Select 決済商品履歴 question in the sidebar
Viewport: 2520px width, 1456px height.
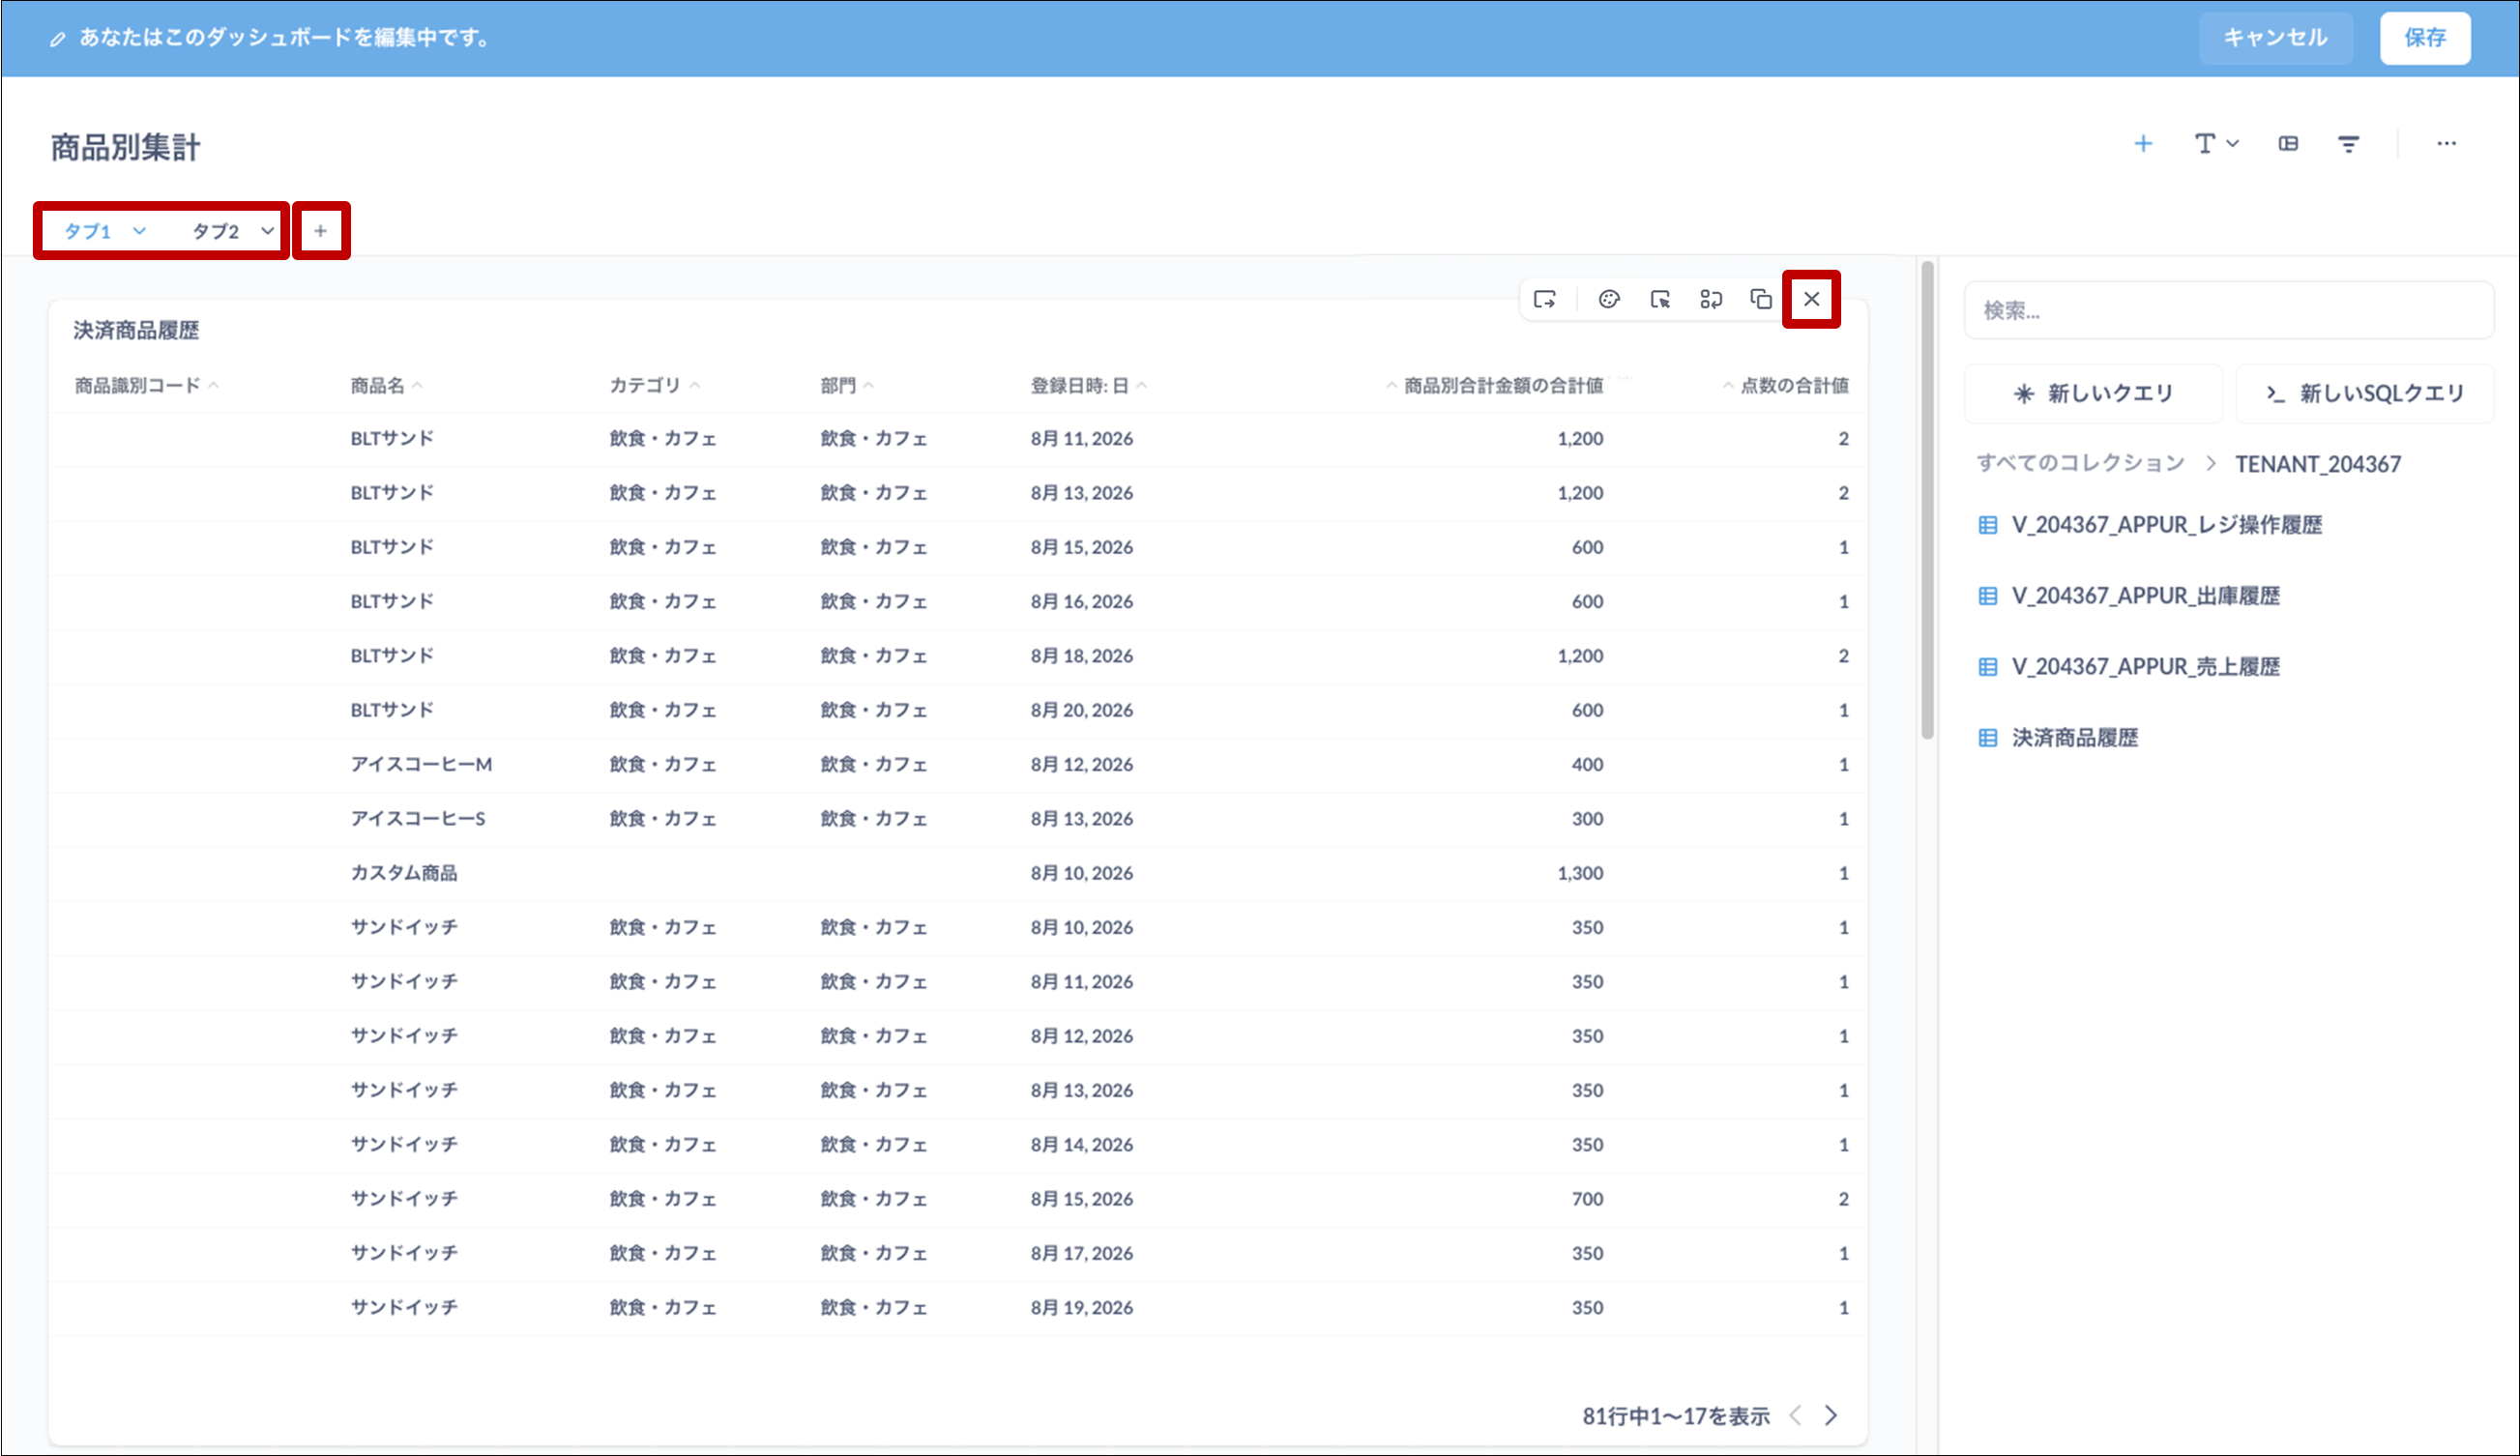(2058, 738)
